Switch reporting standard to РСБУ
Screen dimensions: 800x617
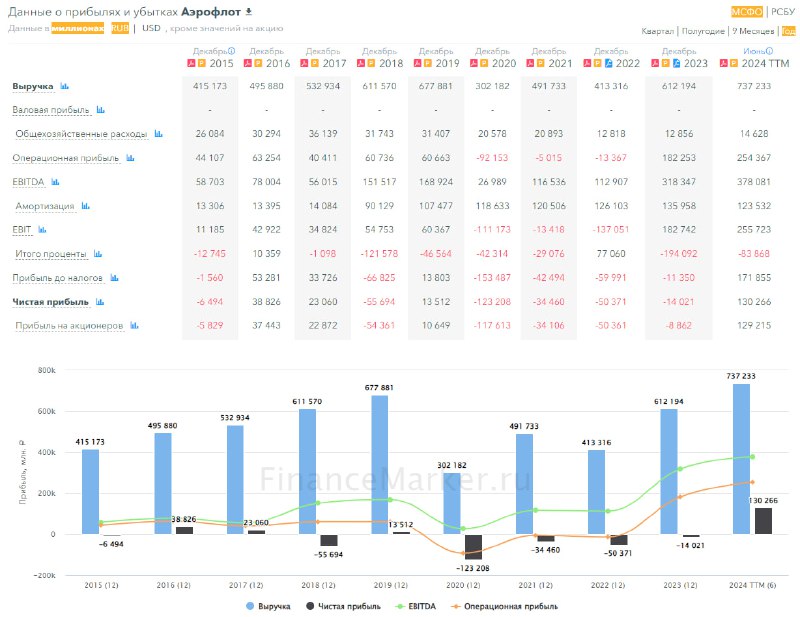click(783, 12)
